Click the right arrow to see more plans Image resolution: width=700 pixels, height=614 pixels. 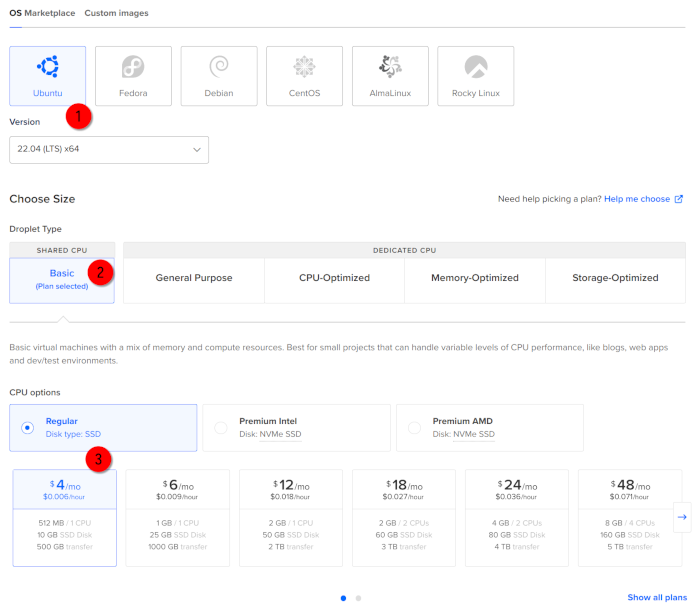click(x=682, y=517)
